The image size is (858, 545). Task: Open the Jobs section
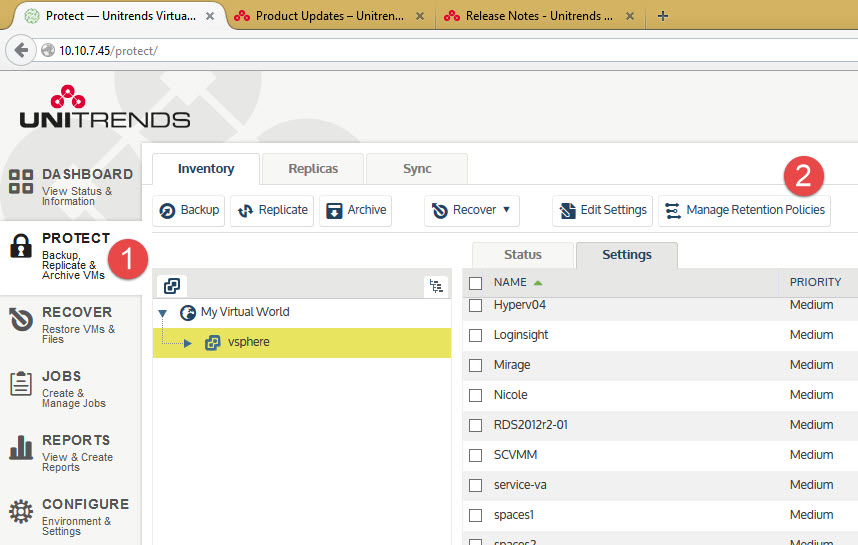[71, 389]
